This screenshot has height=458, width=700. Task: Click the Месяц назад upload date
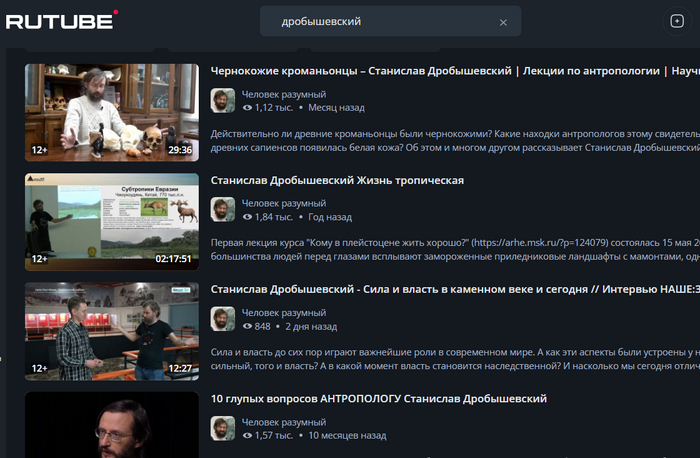click(336, 108)
